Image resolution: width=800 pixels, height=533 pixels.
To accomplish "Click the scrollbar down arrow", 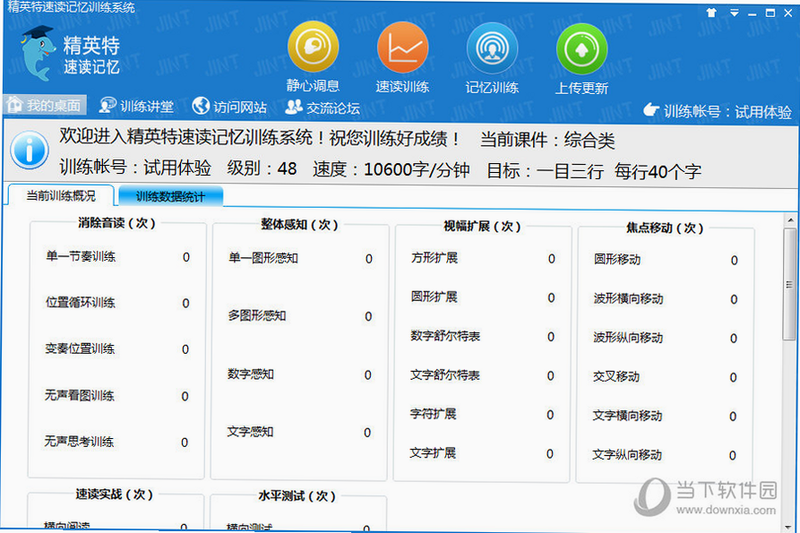I will pos(790,526).
